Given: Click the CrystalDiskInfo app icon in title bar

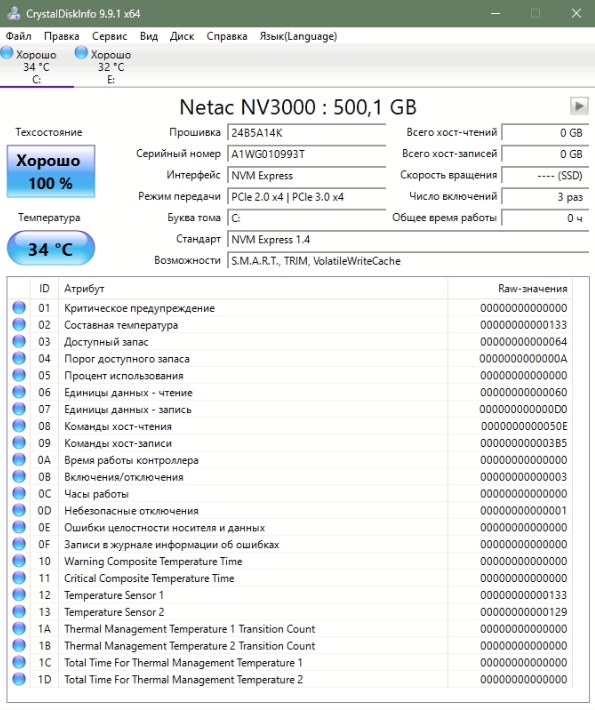Looking at the screenshot, I should click(14, 13).
